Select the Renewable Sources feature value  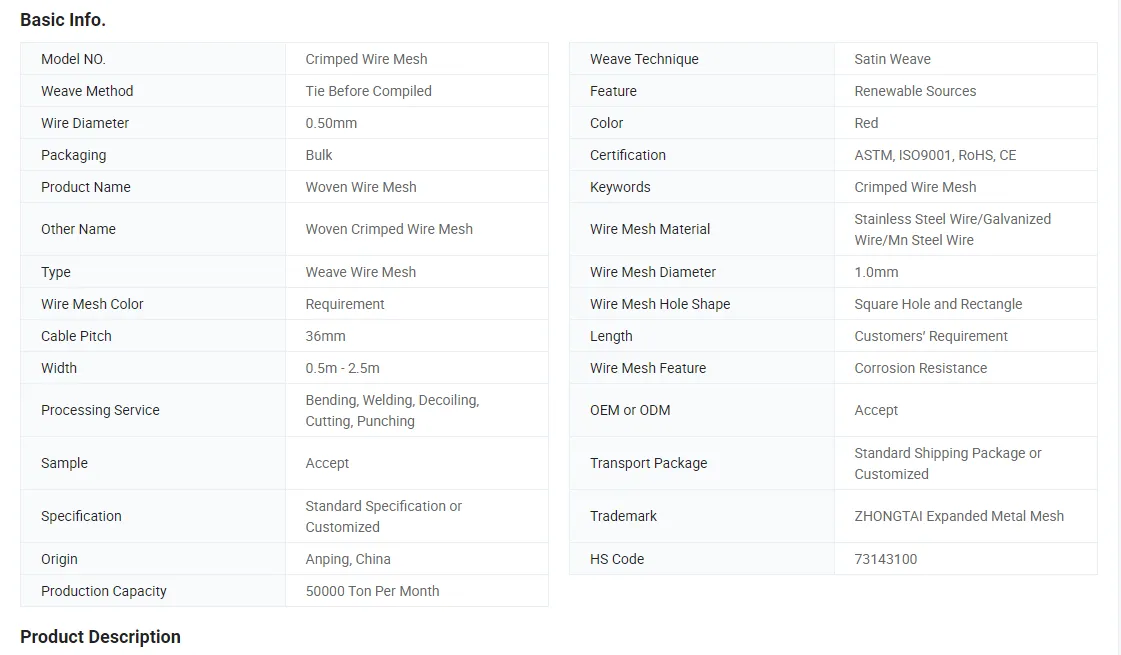(x=915, y=91)
